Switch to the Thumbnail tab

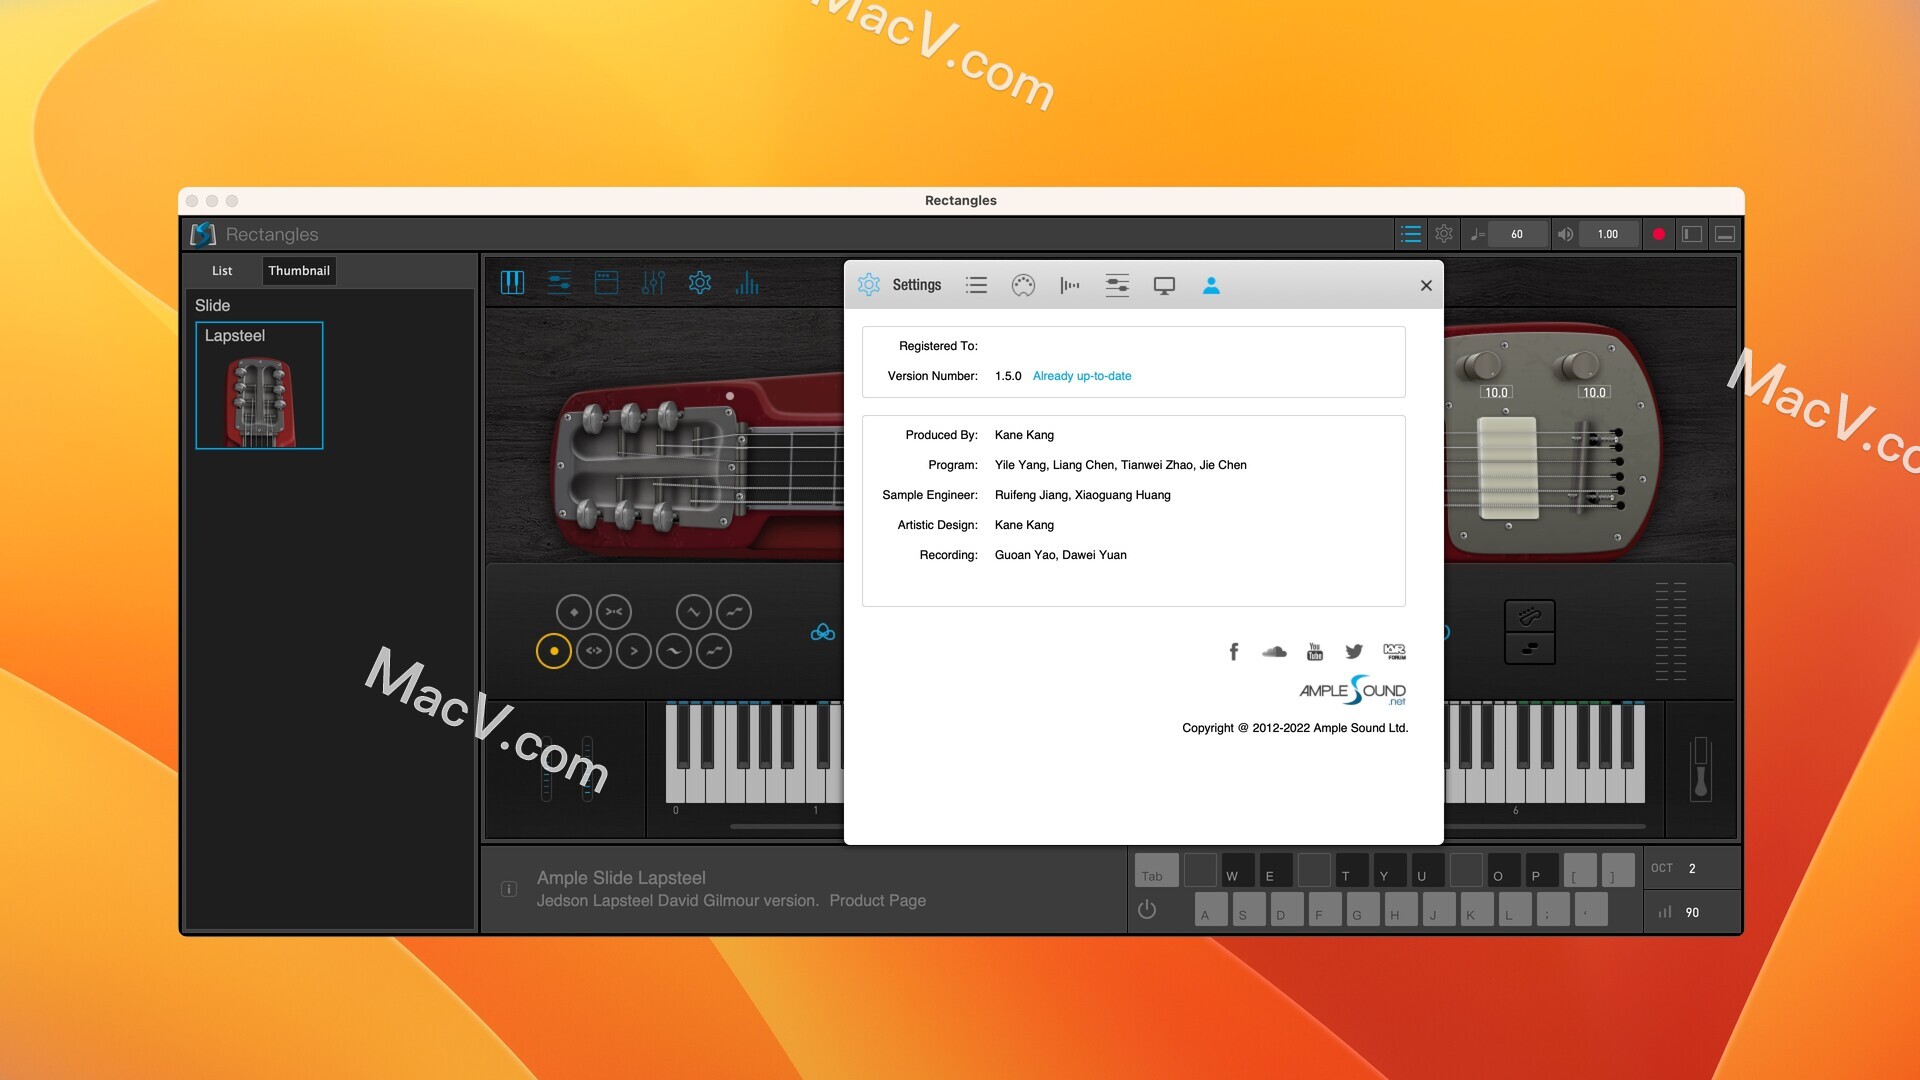[x=299, y=271]
